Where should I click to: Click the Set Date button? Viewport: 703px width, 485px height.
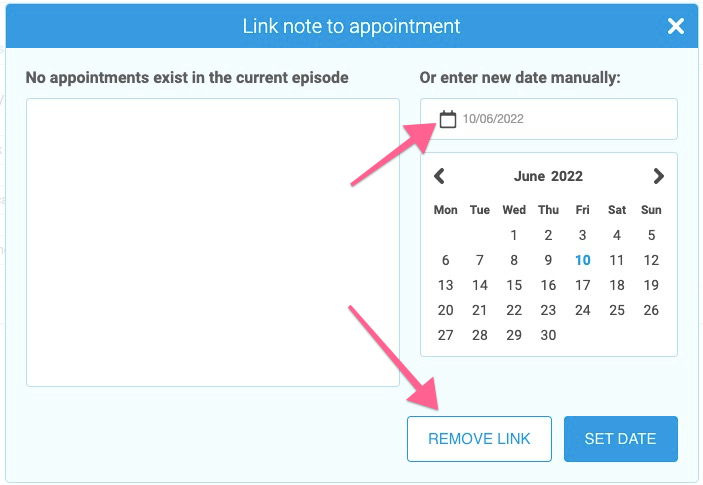tap(620, 439)
